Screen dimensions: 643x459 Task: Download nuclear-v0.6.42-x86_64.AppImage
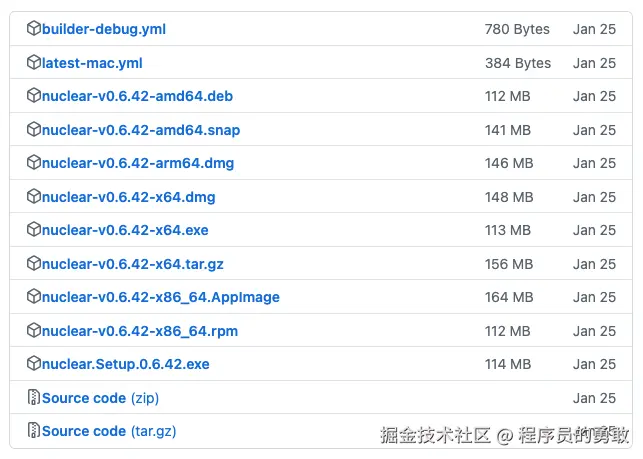[161, 297]
